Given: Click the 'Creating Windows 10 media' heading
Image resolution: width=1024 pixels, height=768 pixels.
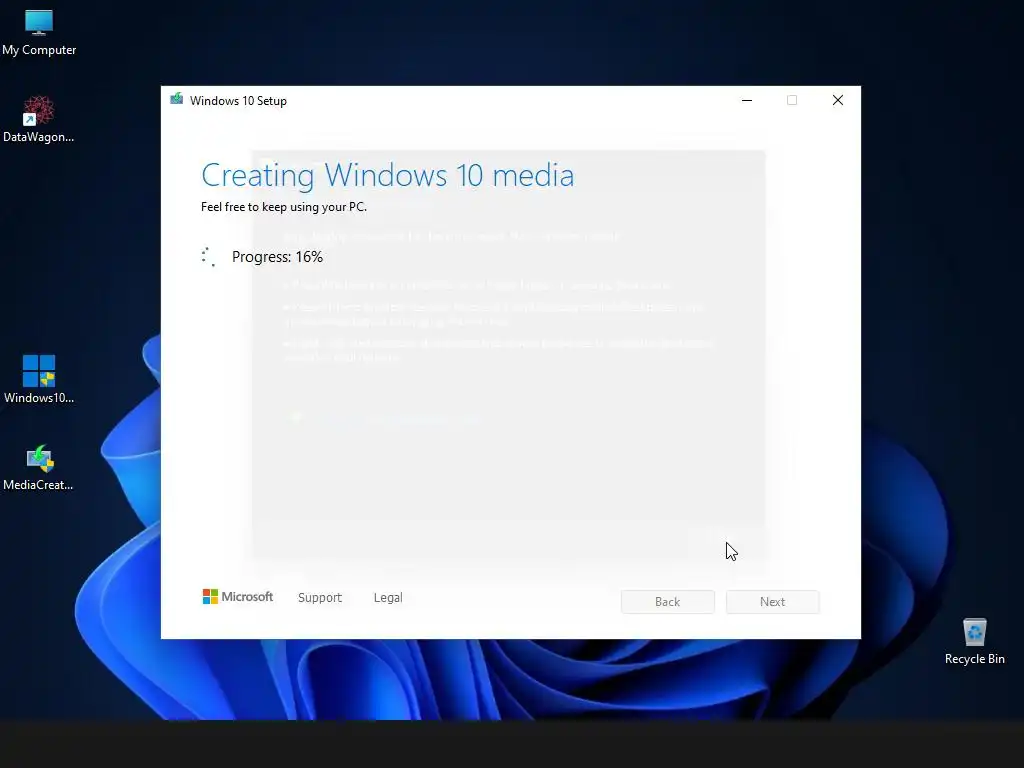Looking at the screenshot, I should (x=388, y=175).
